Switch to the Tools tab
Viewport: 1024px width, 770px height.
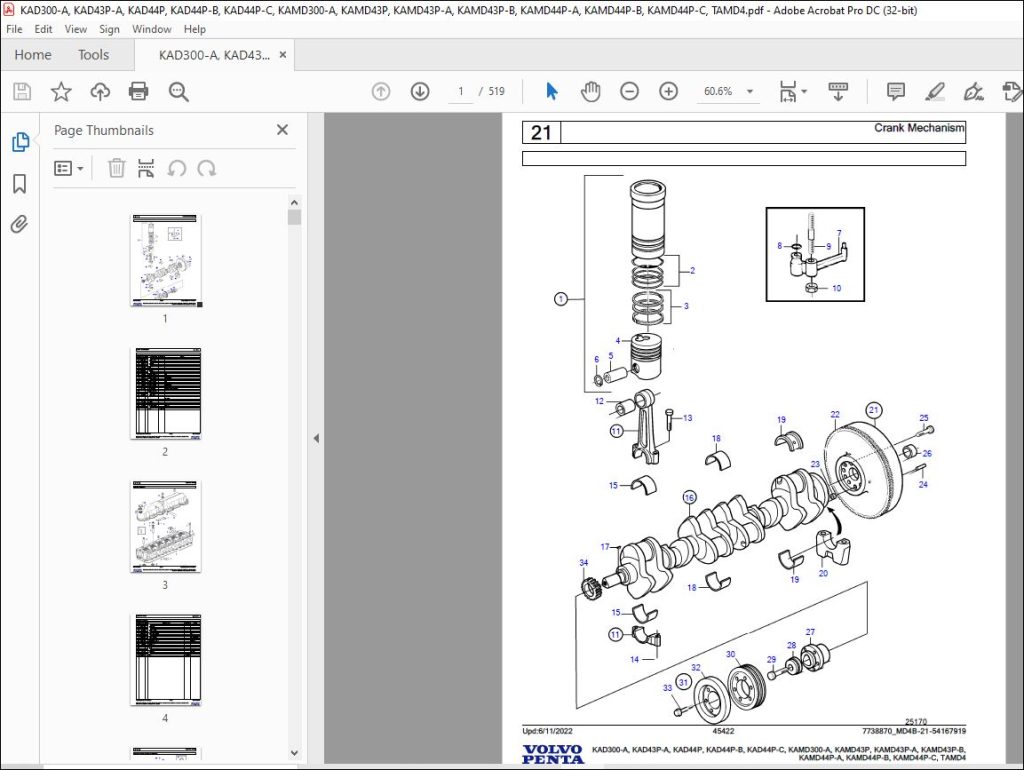point(93,55)
